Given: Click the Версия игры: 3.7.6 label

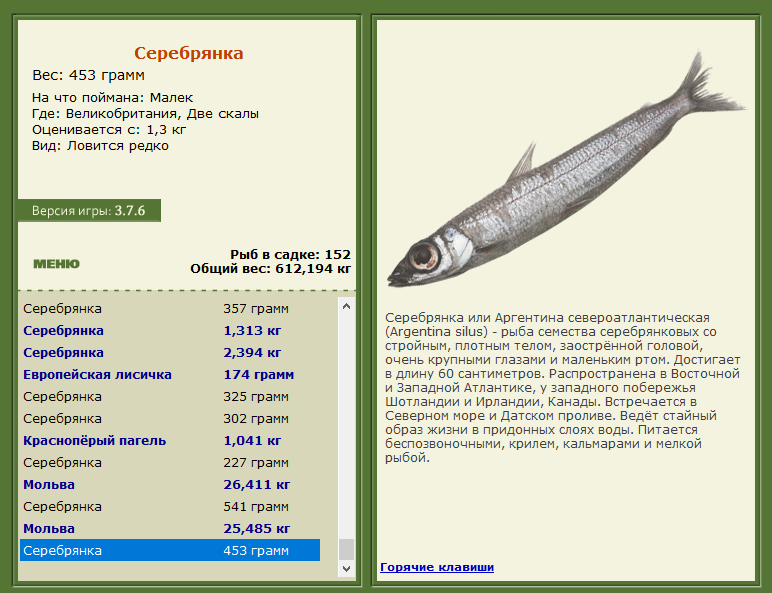Looking at the screenshot, I should click(x=89, y=211).
